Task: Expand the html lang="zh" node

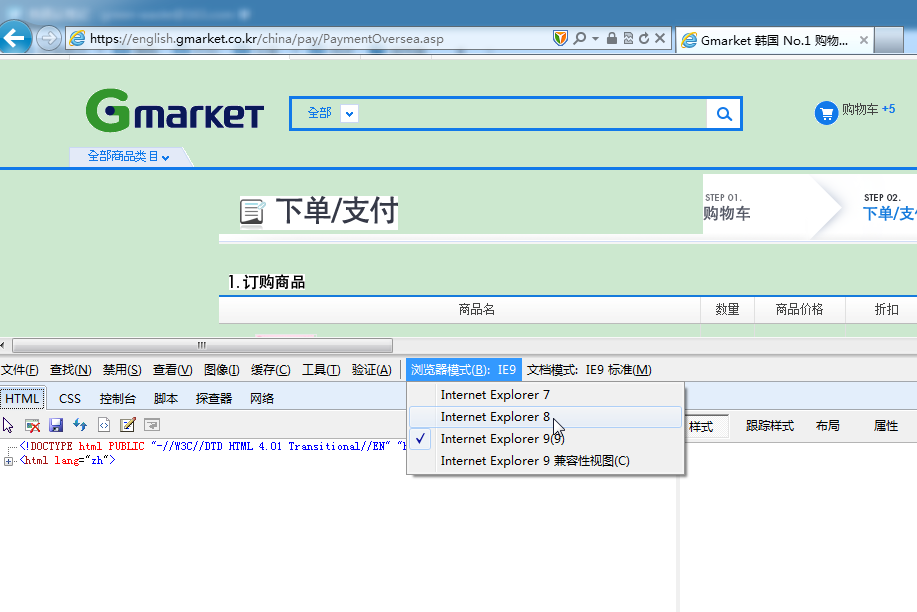Action: pyautogui.click(x=8, y=462)
